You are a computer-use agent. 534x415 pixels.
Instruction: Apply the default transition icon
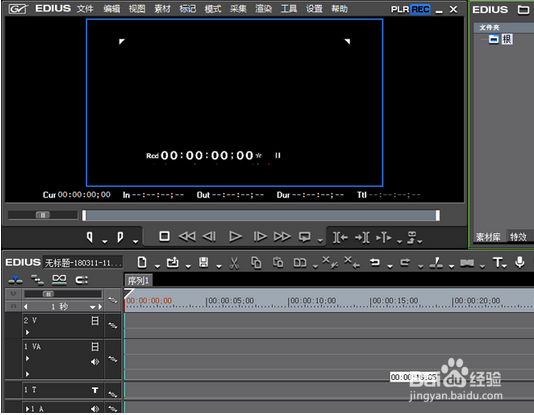pyautogui.click(x=467, y=263)
